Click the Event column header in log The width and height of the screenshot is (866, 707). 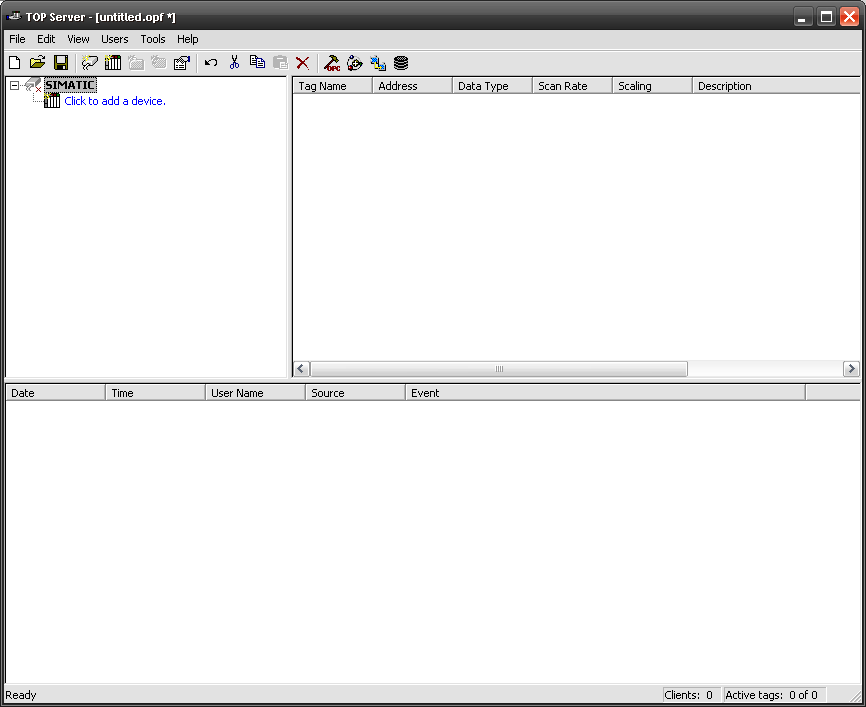pos(604,393)
